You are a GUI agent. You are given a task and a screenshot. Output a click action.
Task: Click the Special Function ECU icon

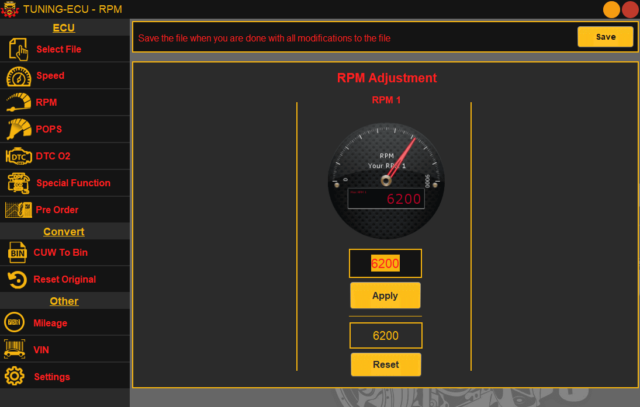[18, 183]
